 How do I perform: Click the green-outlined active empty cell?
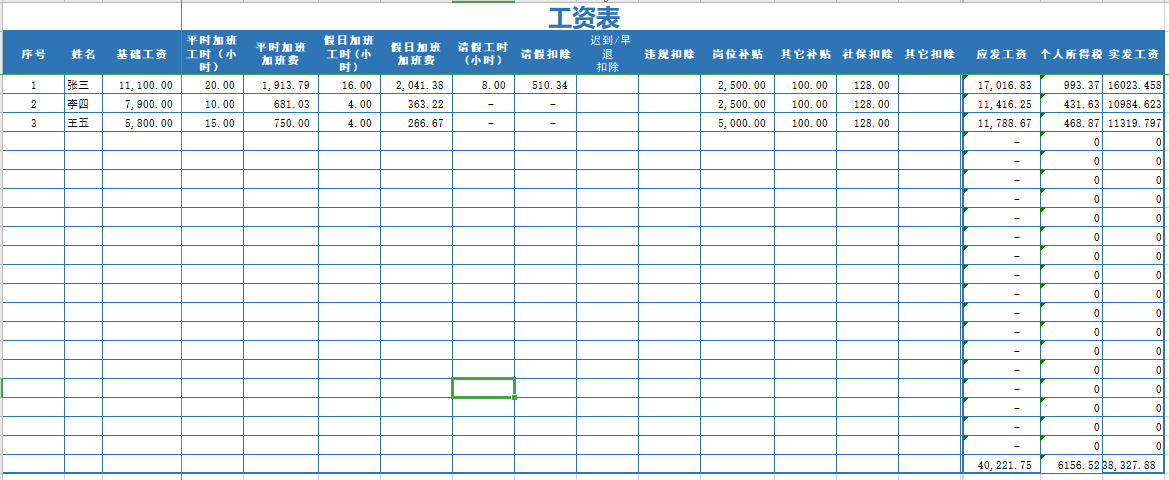click(x=483, y=388)
